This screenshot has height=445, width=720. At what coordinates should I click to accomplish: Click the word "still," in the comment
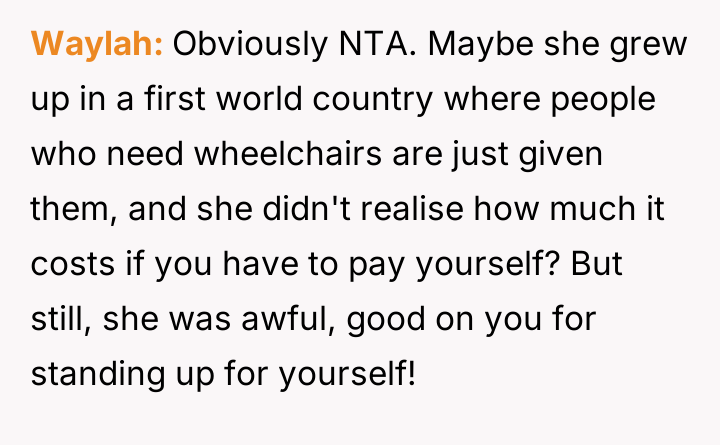(x=63, y=322)
